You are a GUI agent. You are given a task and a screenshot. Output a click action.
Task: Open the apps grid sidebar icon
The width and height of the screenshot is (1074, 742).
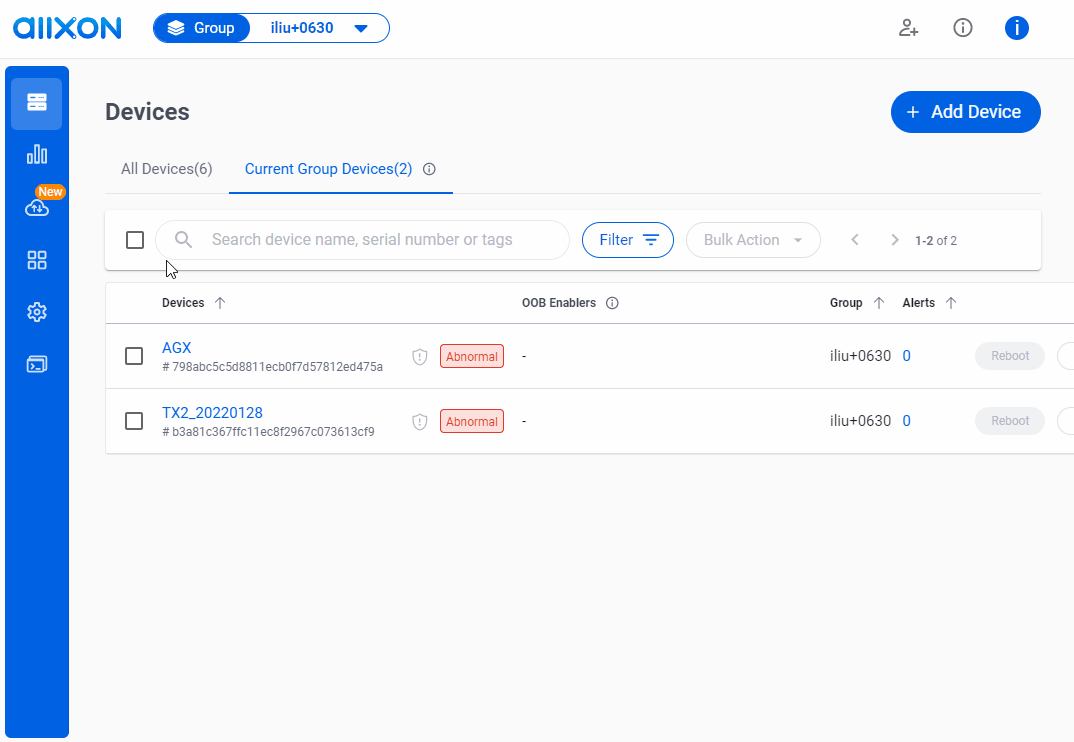[37, 260]
